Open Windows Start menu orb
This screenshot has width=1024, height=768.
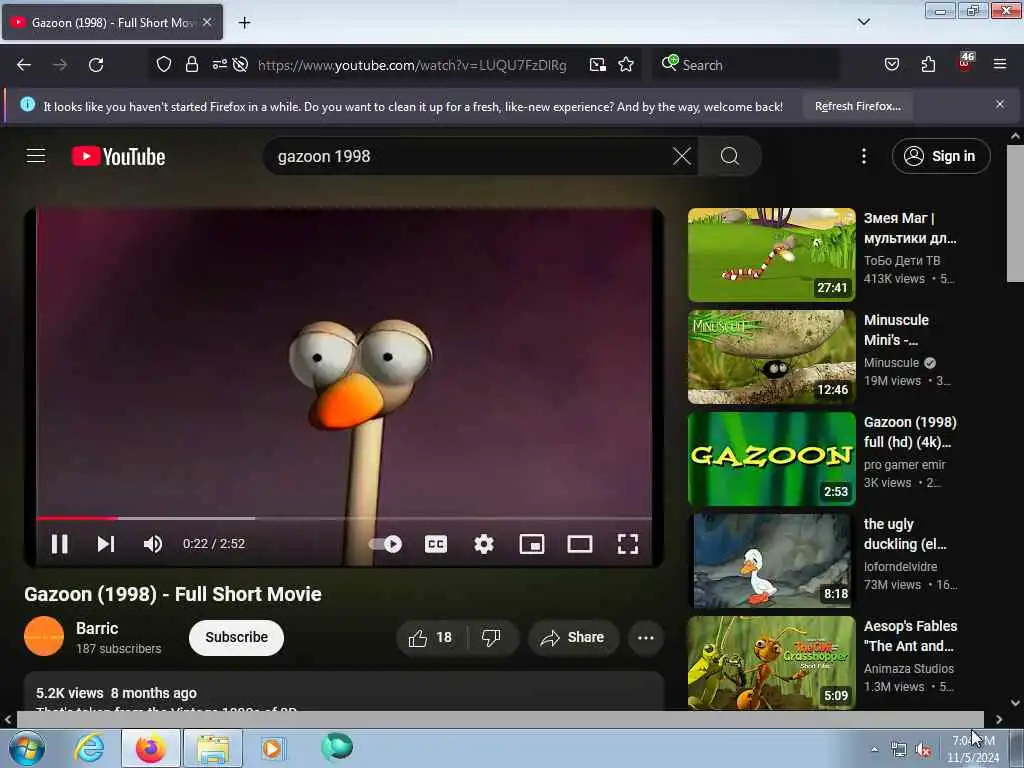pyautogui.click(x=27, y=748)
